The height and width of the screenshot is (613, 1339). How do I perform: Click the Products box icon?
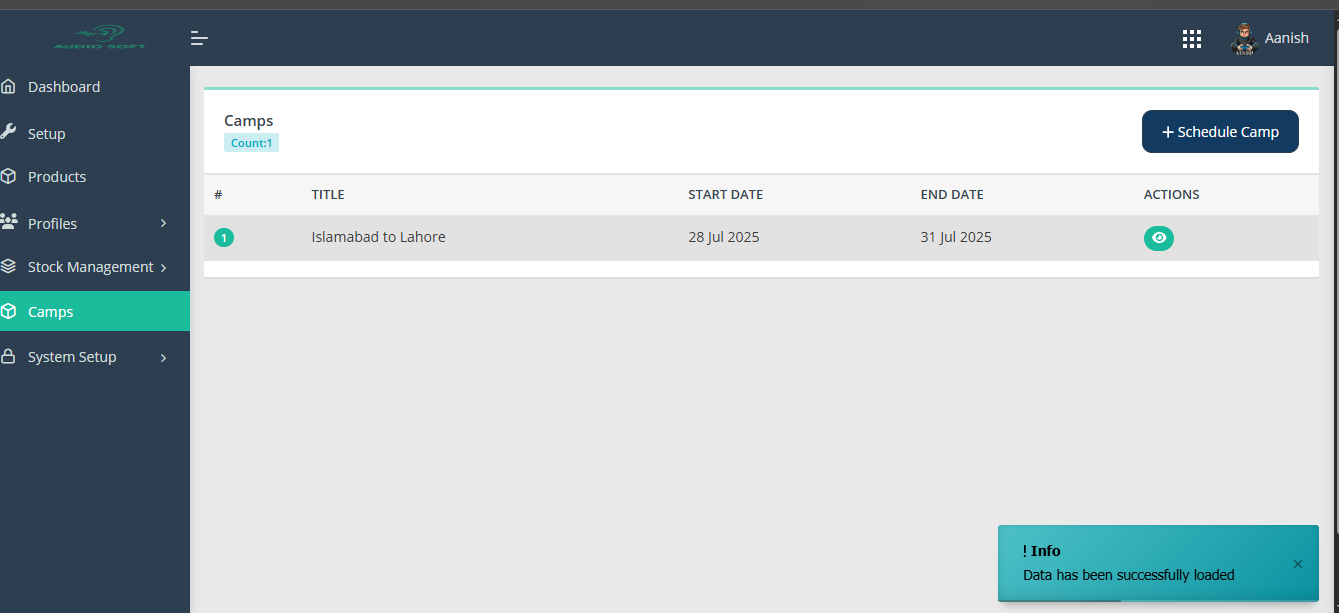pos(9,177)
